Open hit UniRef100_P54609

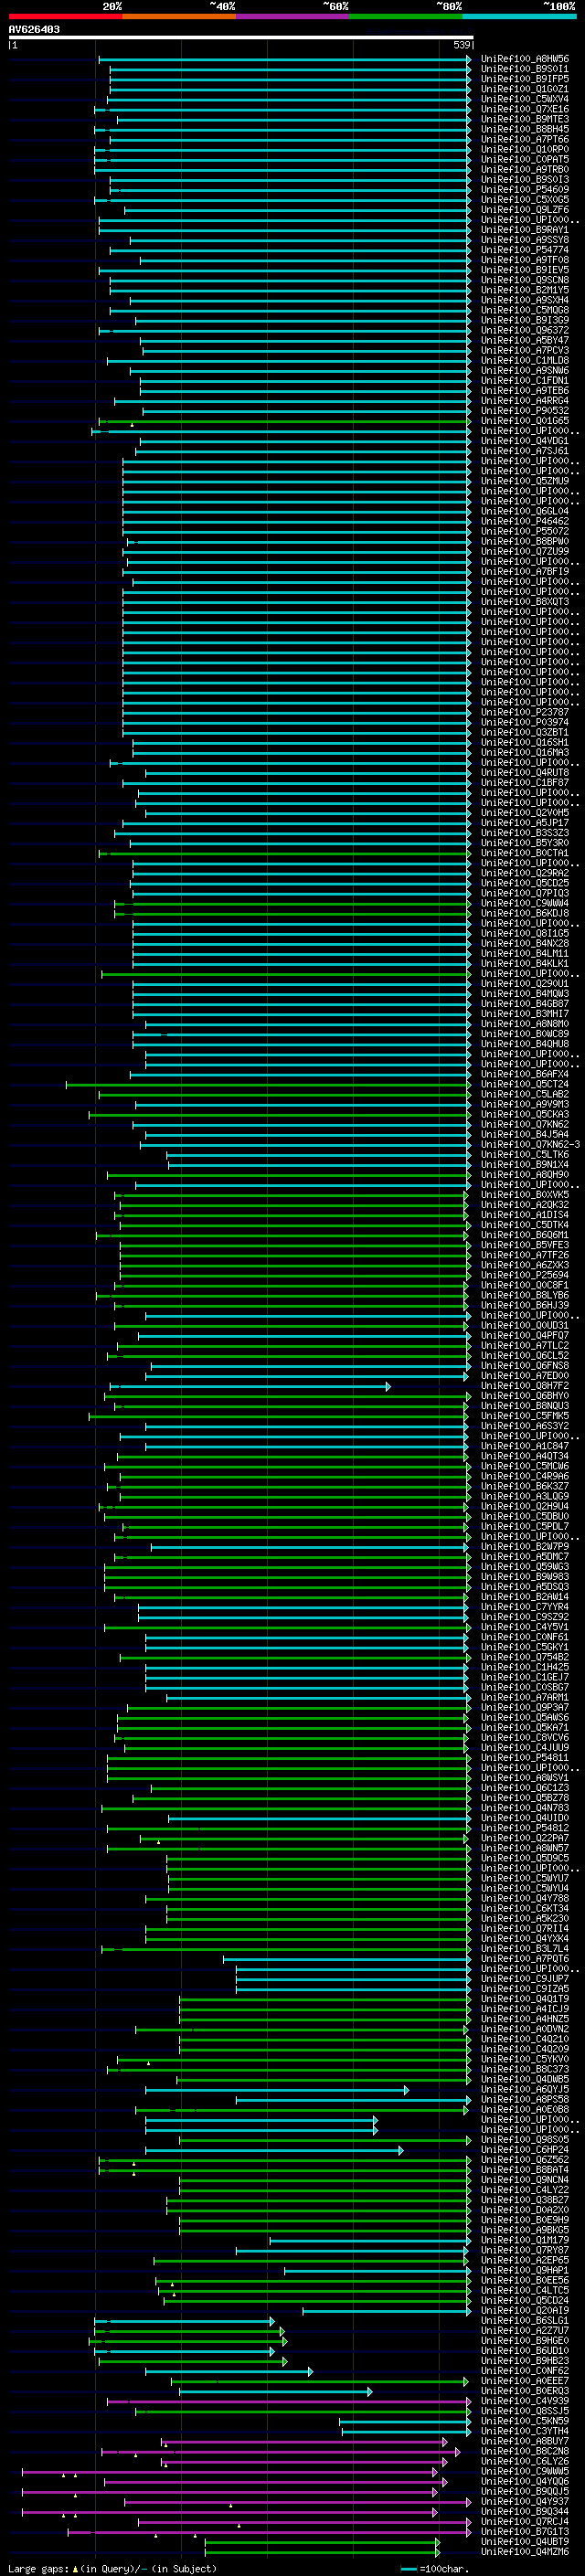524,189
